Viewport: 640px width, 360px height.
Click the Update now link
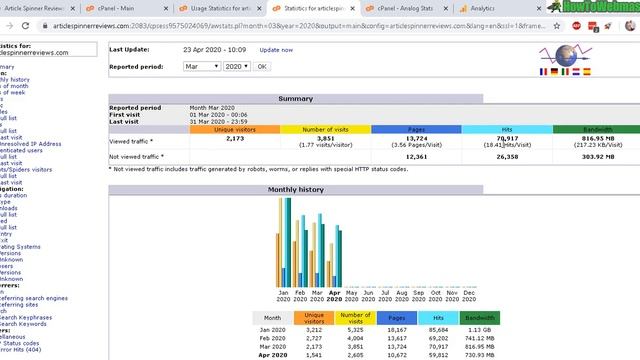[276, 50]
